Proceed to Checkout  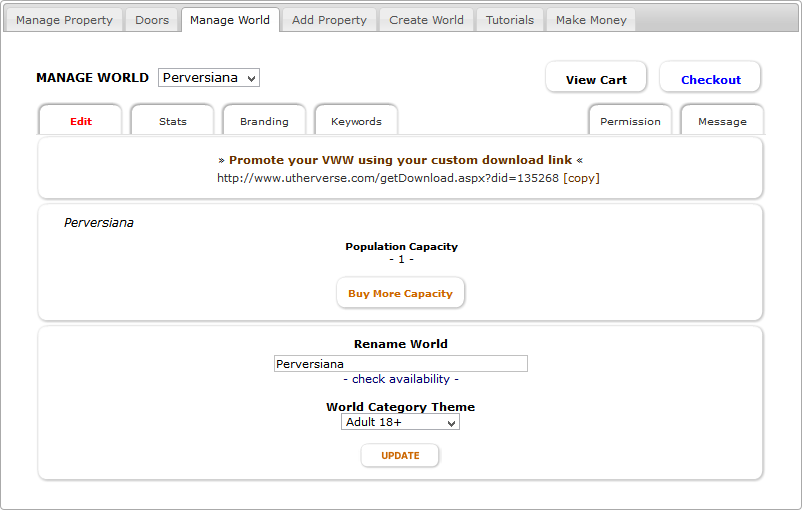pyautogui.click(x=711, y=80)
